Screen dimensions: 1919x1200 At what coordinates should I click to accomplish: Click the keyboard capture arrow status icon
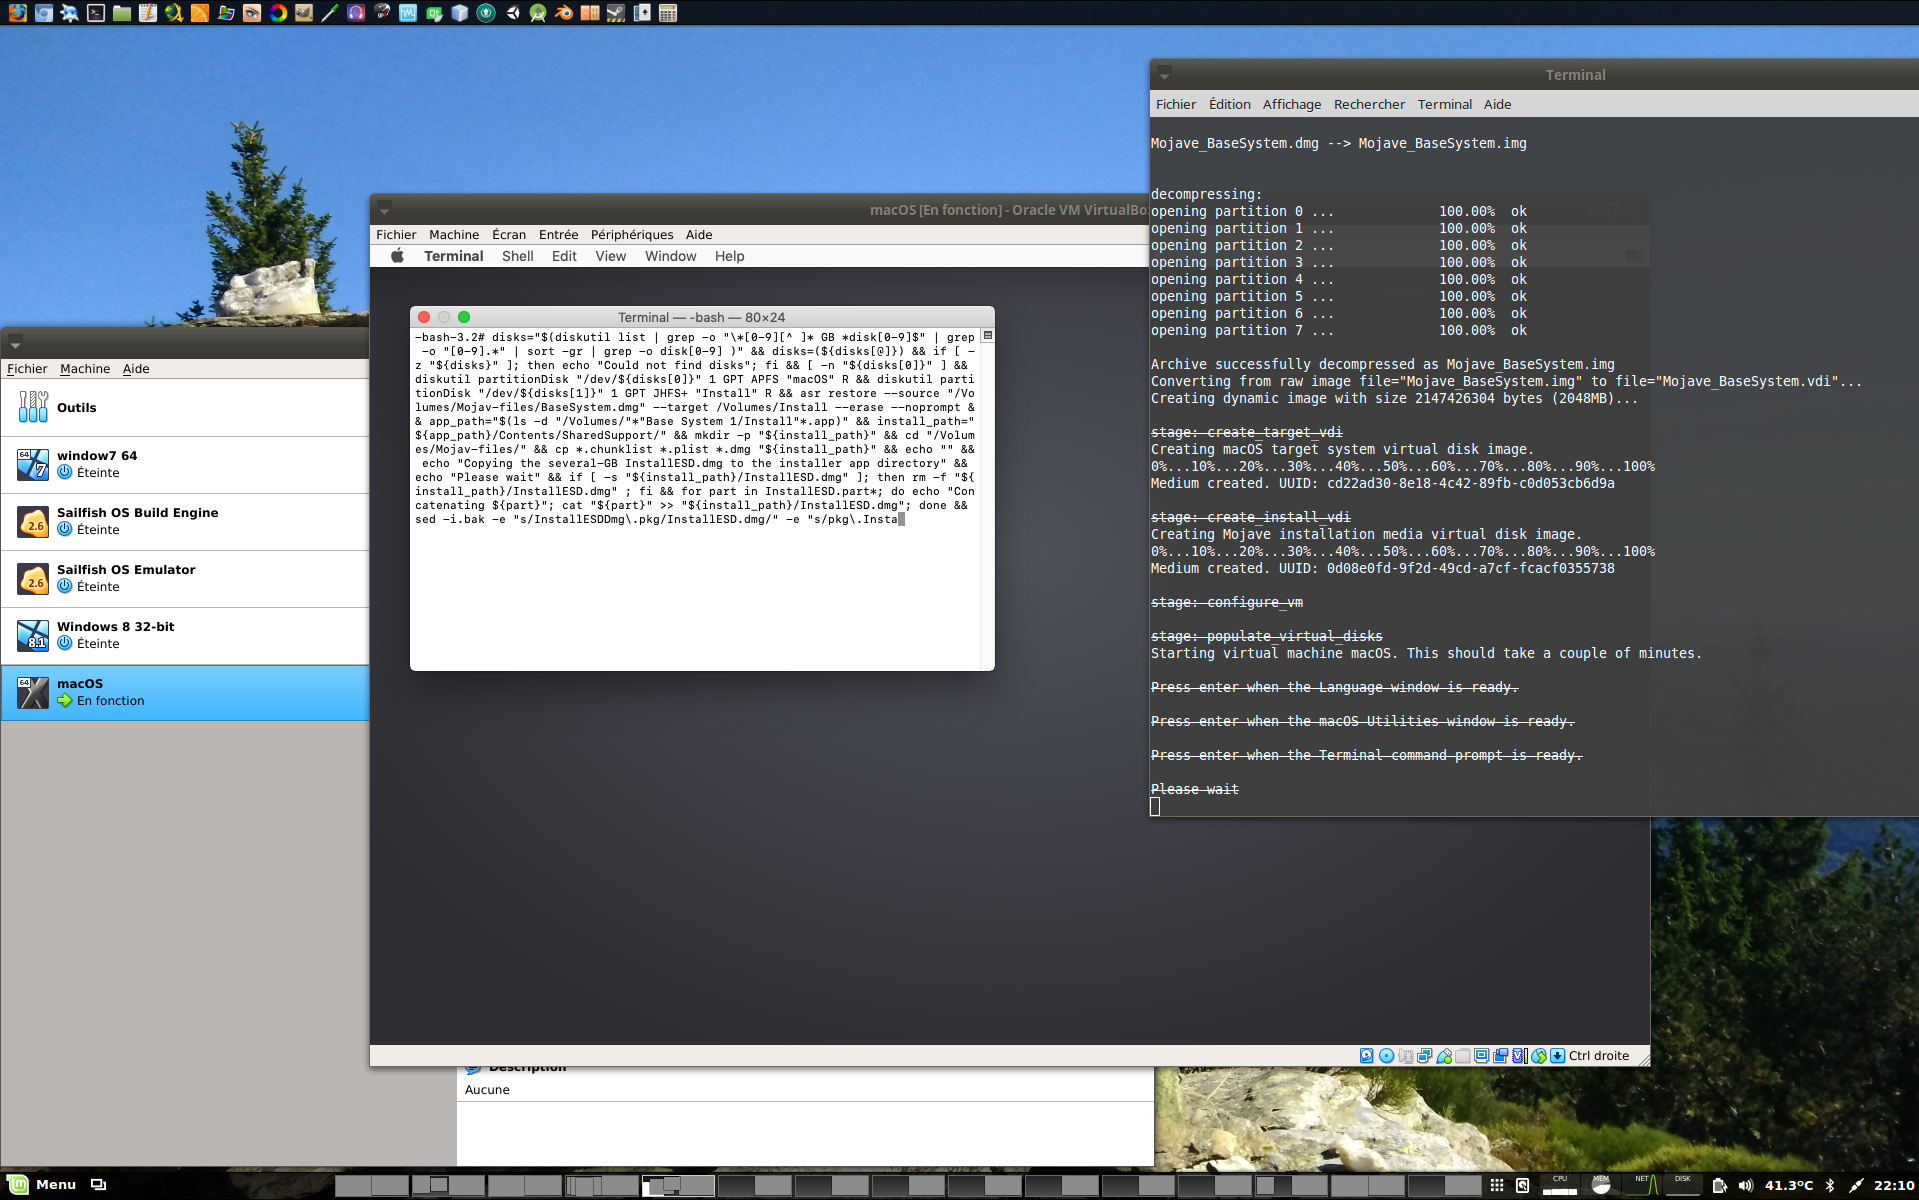(1558, 1056)
